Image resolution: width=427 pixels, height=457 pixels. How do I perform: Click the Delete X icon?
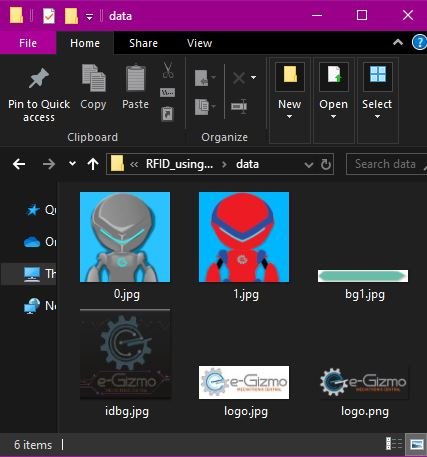(239, 78)
